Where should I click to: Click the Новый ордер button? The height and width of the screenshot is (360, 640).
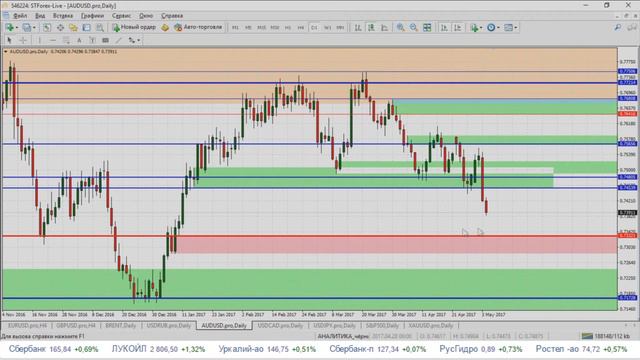click(x=134, y=27)
